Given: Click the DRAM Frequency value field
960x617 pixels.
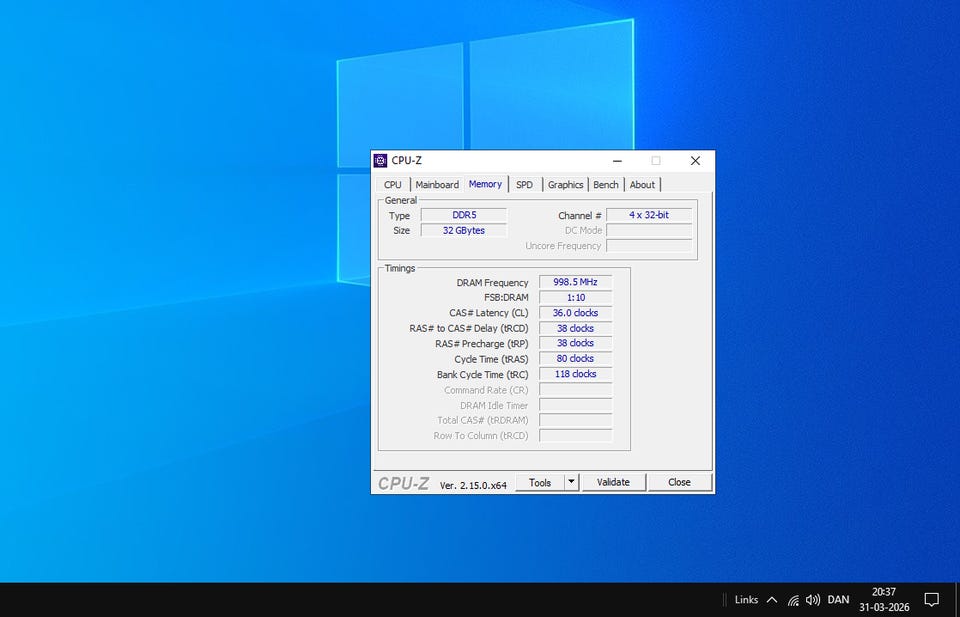Looking at the screenshot, I should [x=575, y=283].
